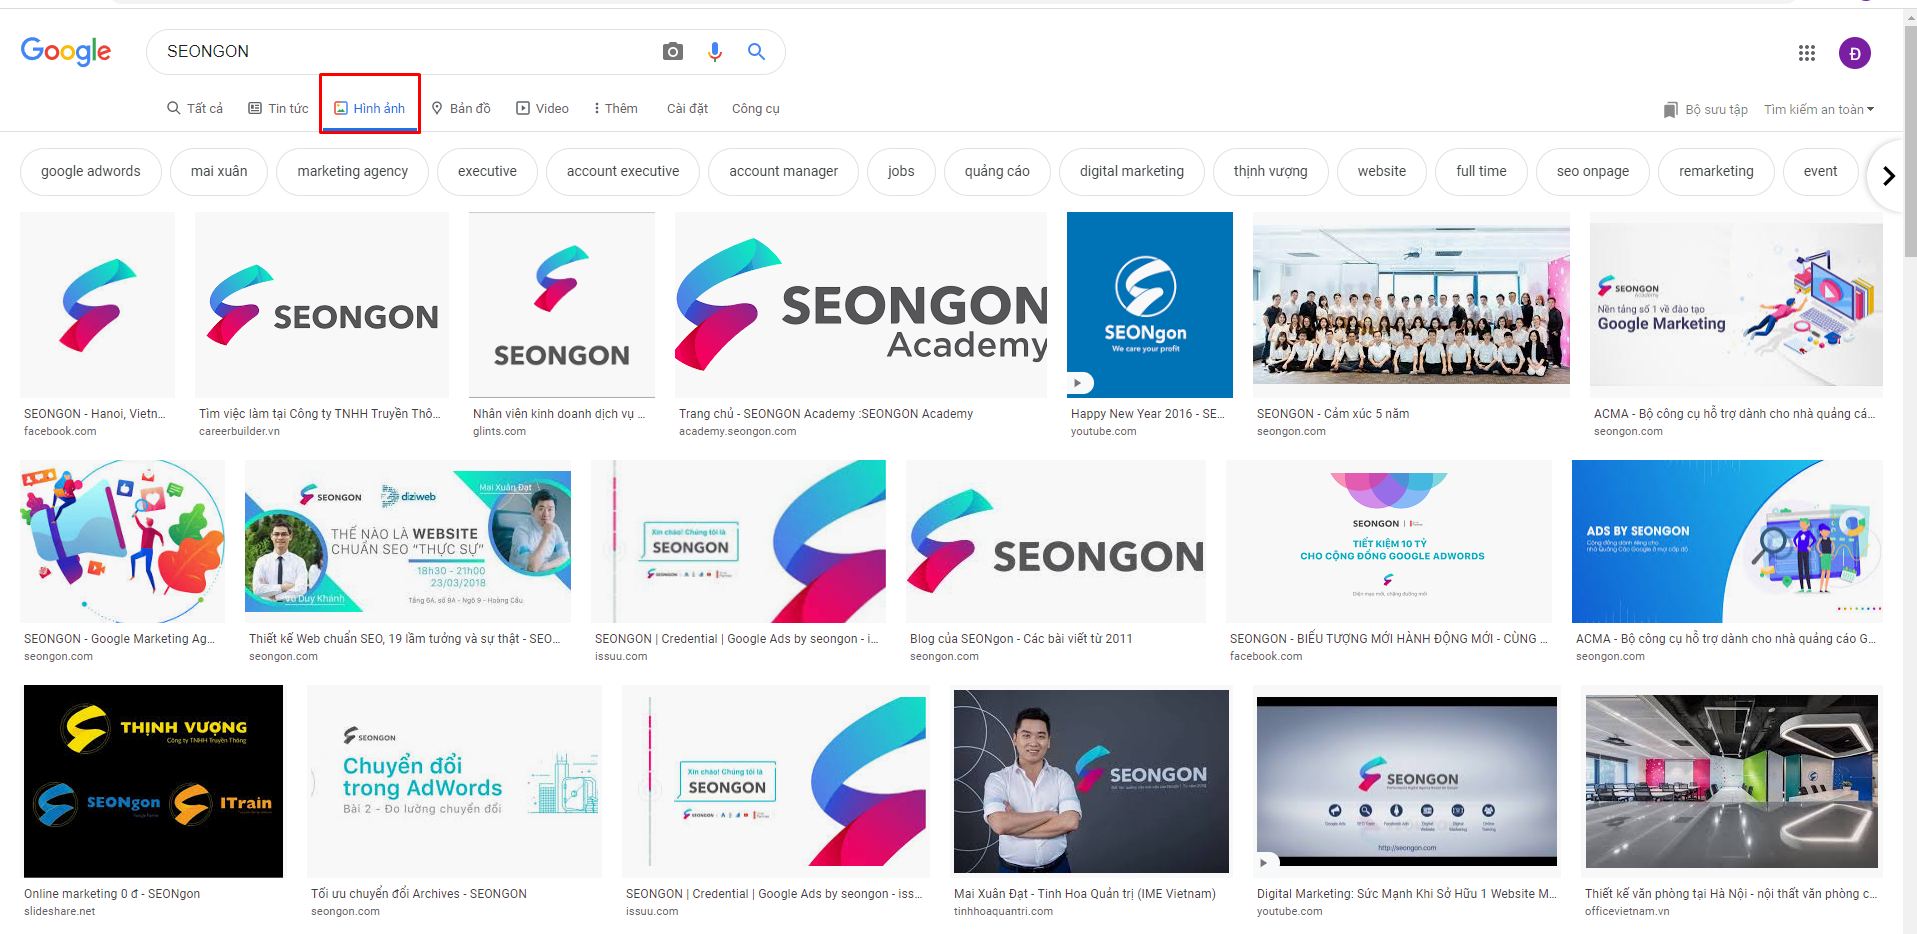The height and width of the screenshot is (934, 1917).
Task: Play the Happy New Year 2016 video thumbnail
Action: tap(1150, 305)
